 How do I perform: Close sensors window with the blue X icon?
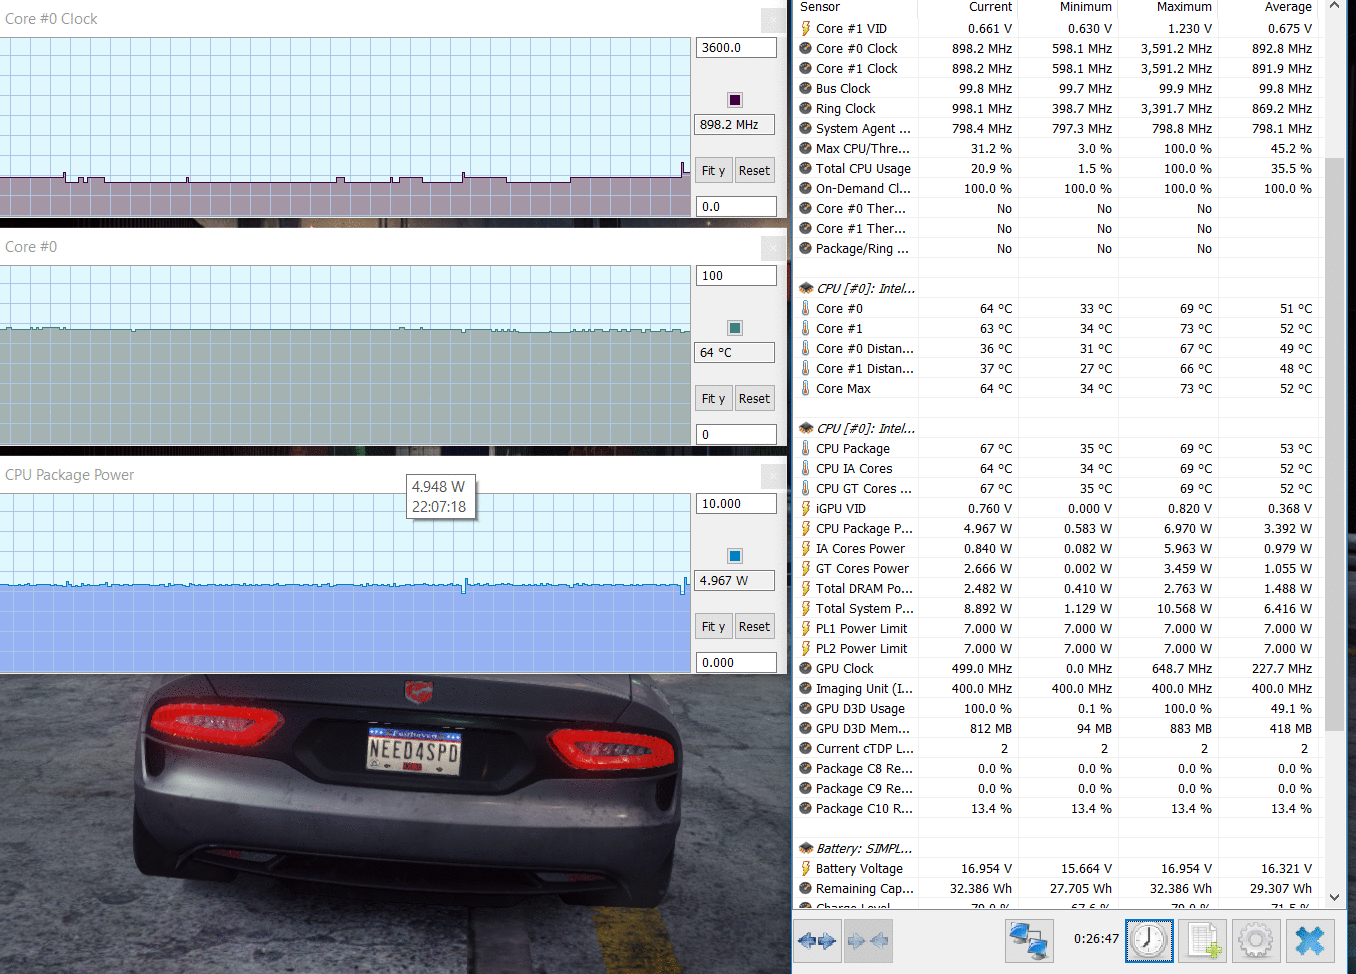click(x=1309, y=941)
